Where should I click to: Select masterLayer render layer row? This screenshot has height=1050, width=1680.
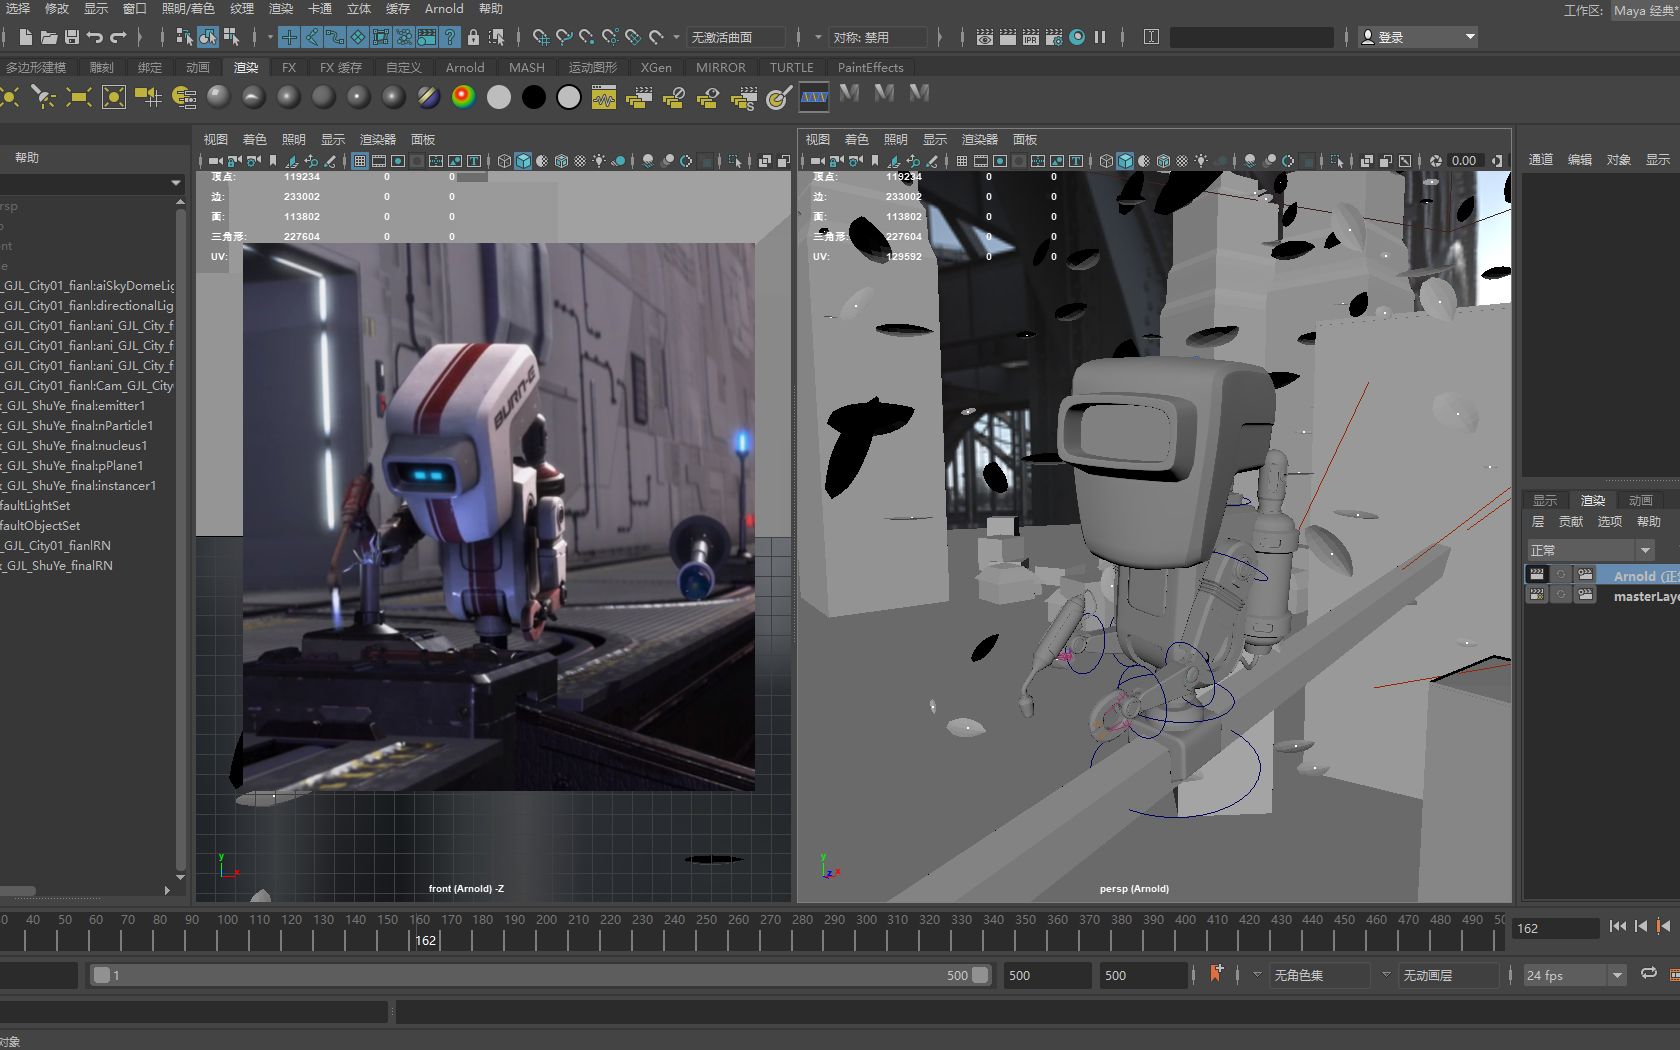click(1602, 596)
